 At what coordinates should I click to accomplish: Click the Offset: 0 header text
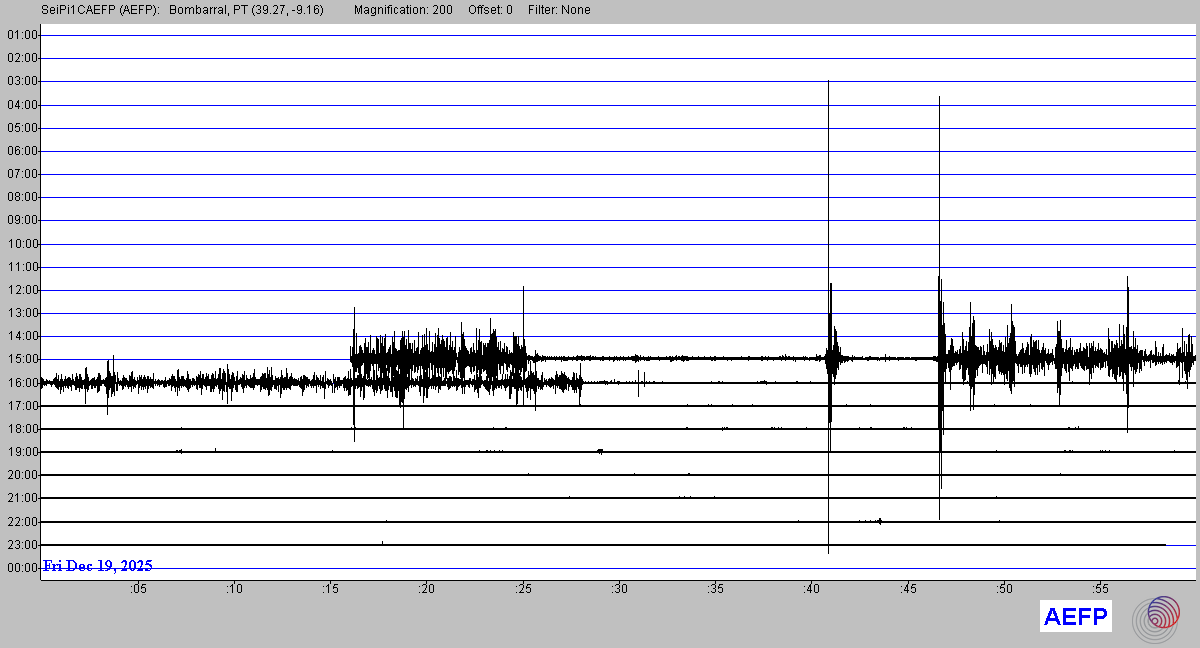click(490, 10)
